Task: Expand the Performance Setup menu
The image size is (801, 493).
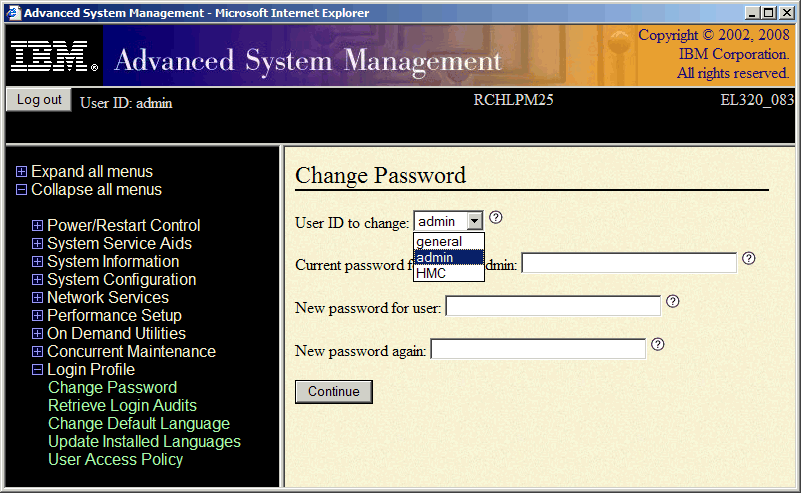Action: click(x=37, y=316)
